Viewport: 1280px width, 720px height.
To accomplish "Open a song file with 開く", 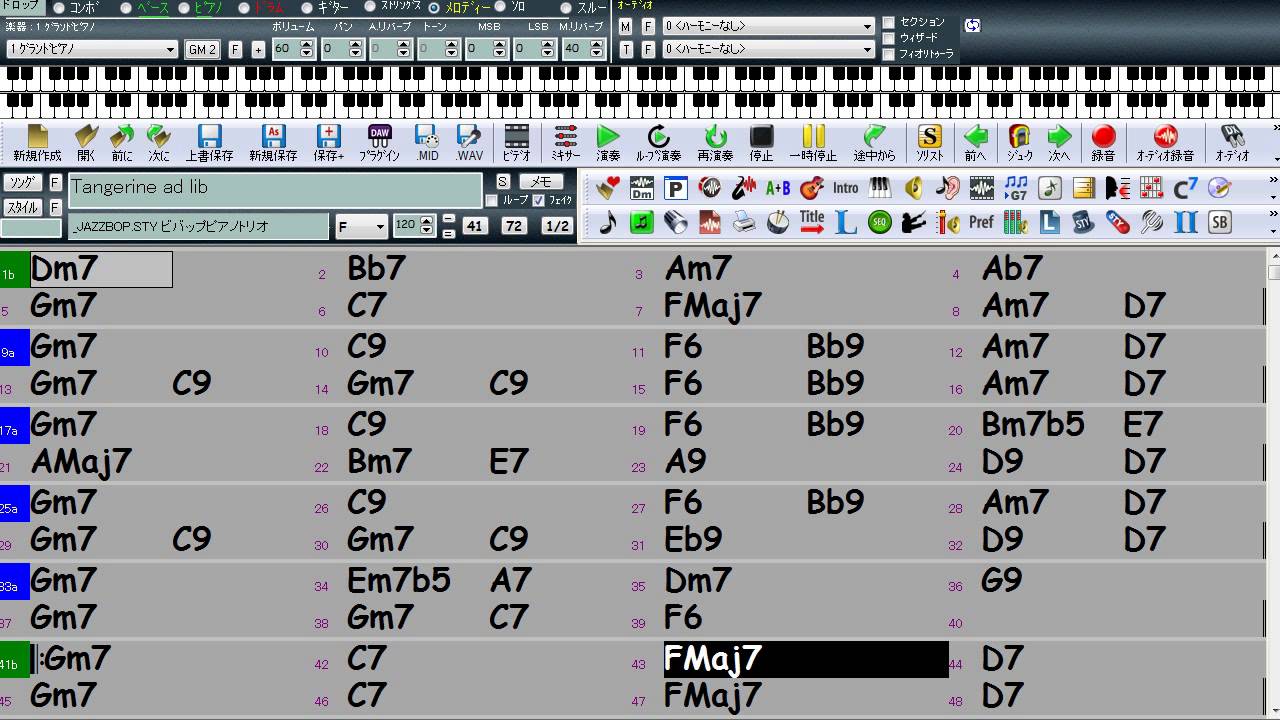I will pos(86,143).
